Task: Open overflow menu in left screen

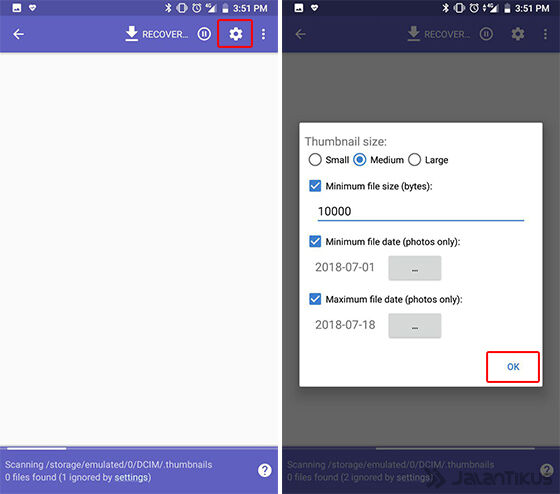Action: [263, 34]
